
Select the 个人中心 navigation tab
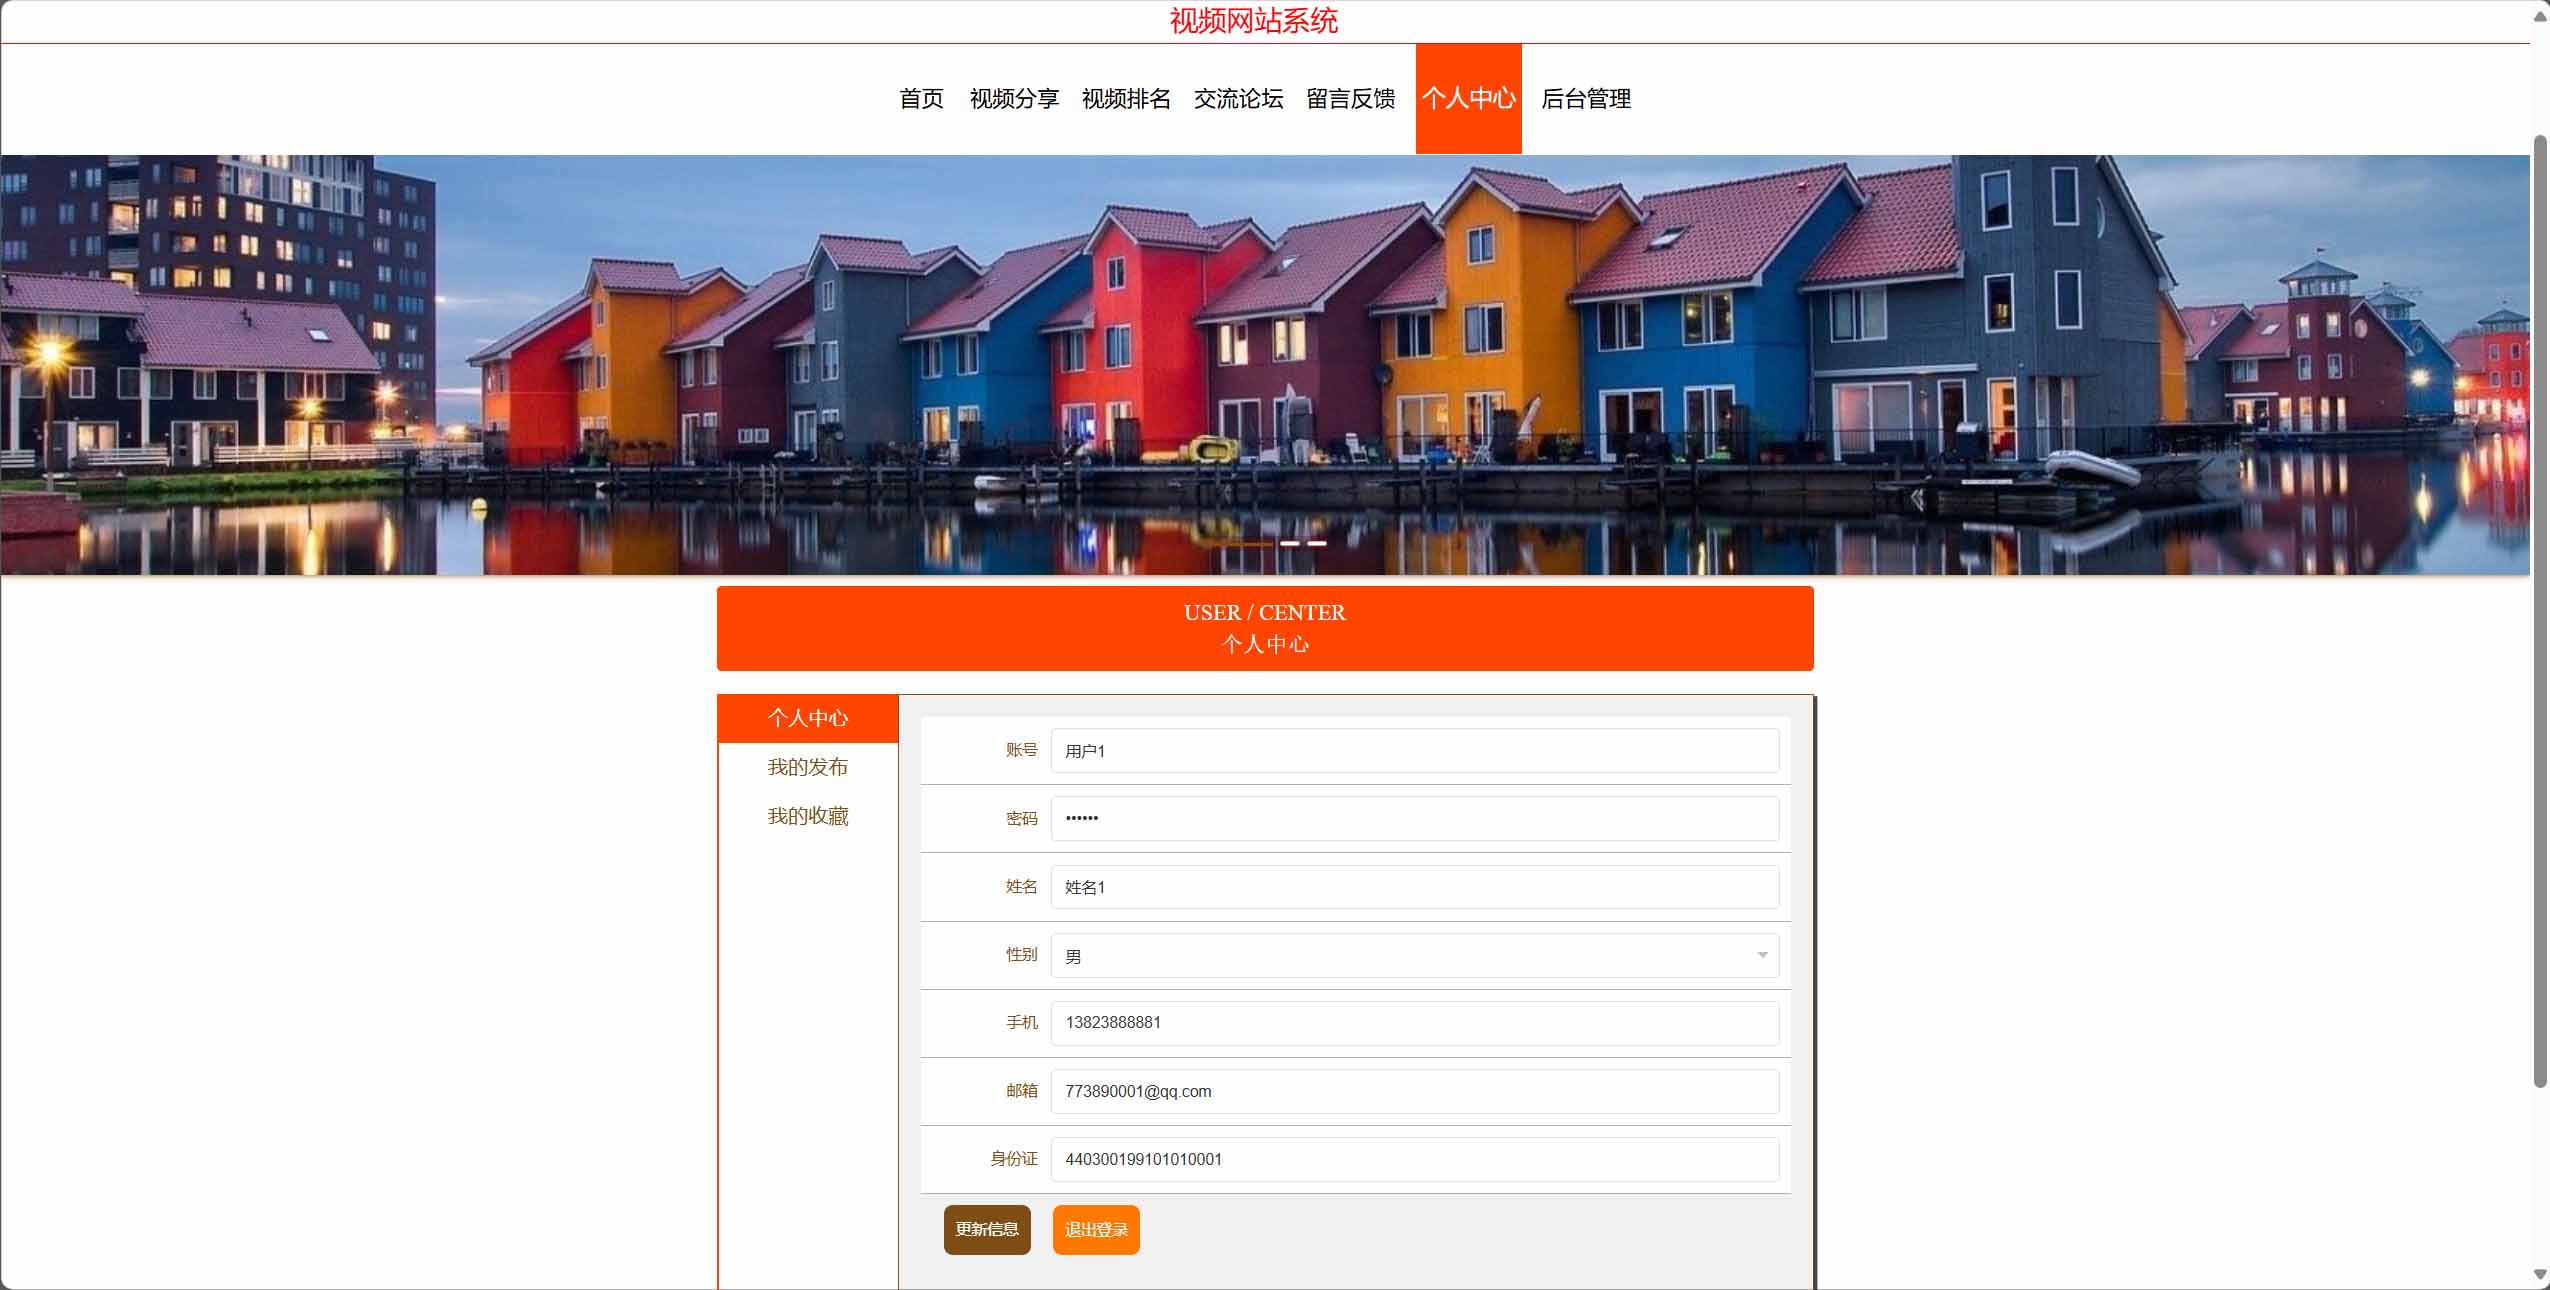(x=1468, y=98)
